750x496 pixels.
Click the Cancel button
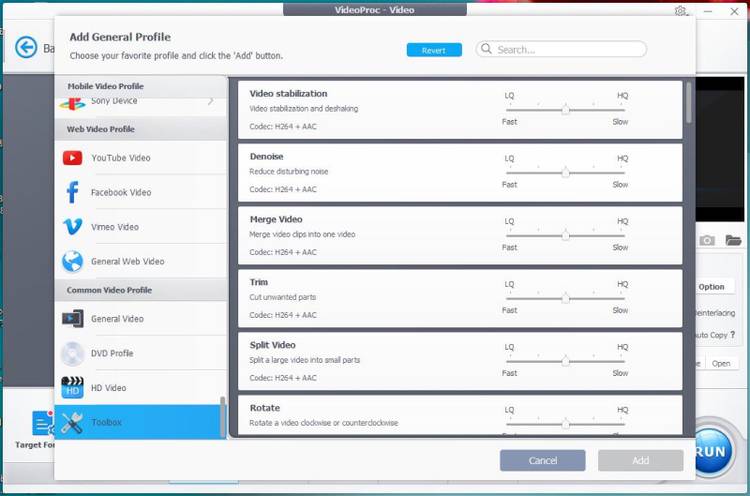pos(542,460)
